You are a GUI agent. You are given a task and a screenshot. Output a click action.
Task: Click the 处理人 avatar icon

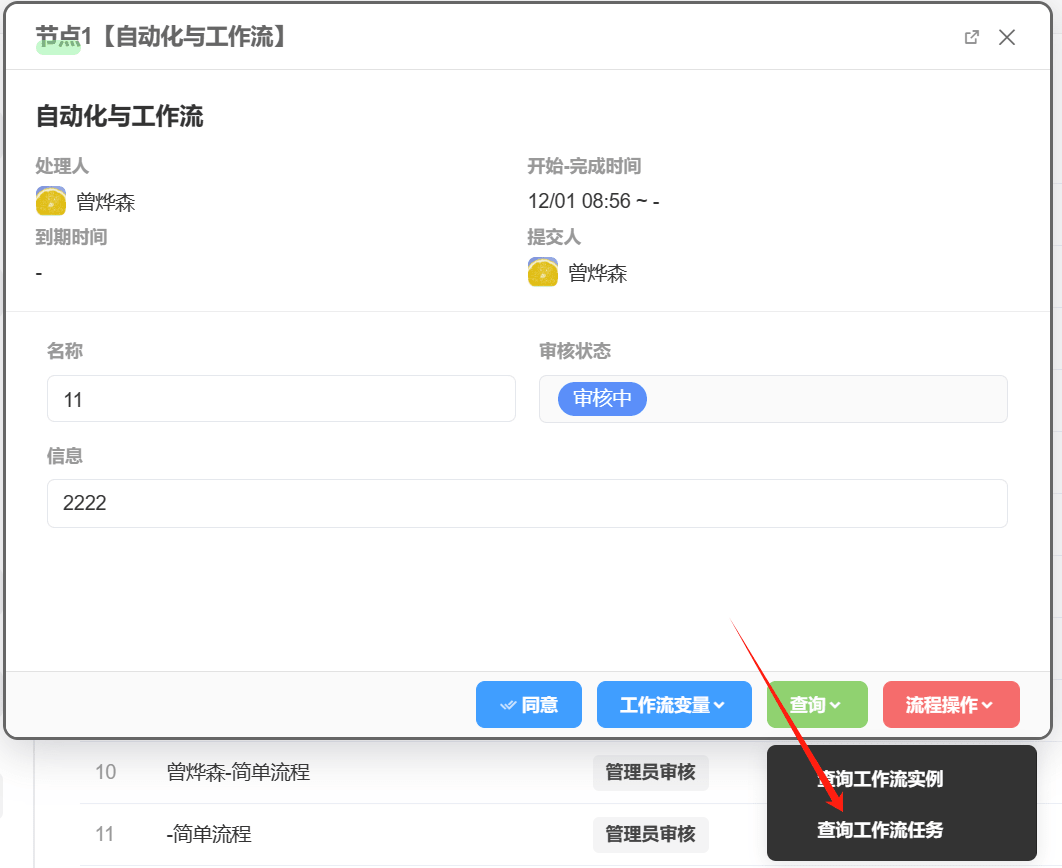(51, 202)
